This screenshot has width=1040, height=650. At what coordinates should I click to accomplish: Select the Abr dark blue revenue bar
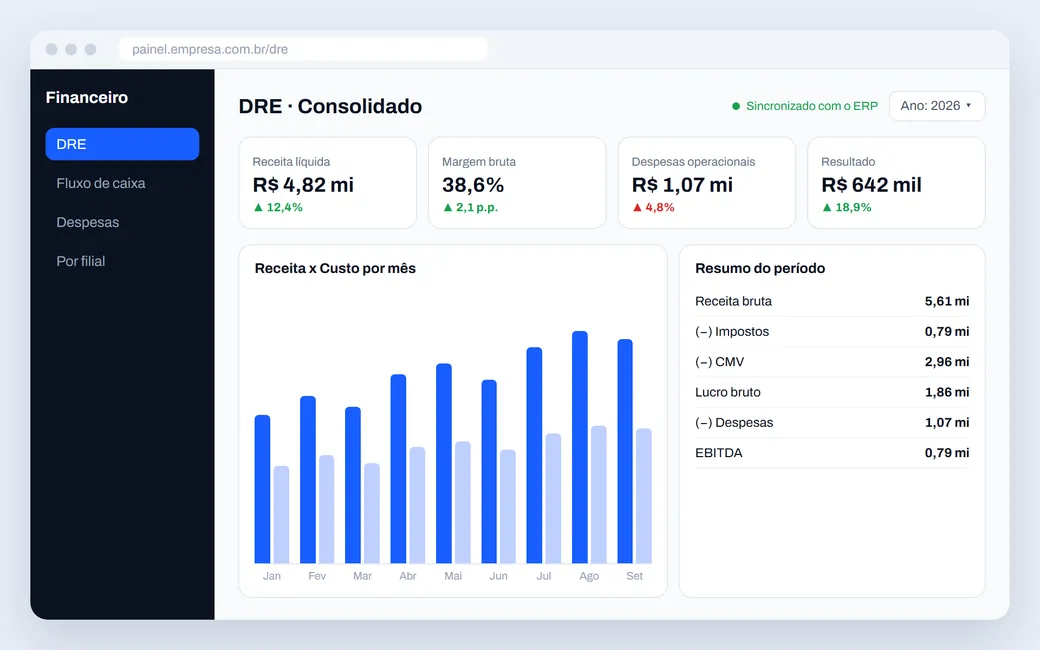click(399, 469)
